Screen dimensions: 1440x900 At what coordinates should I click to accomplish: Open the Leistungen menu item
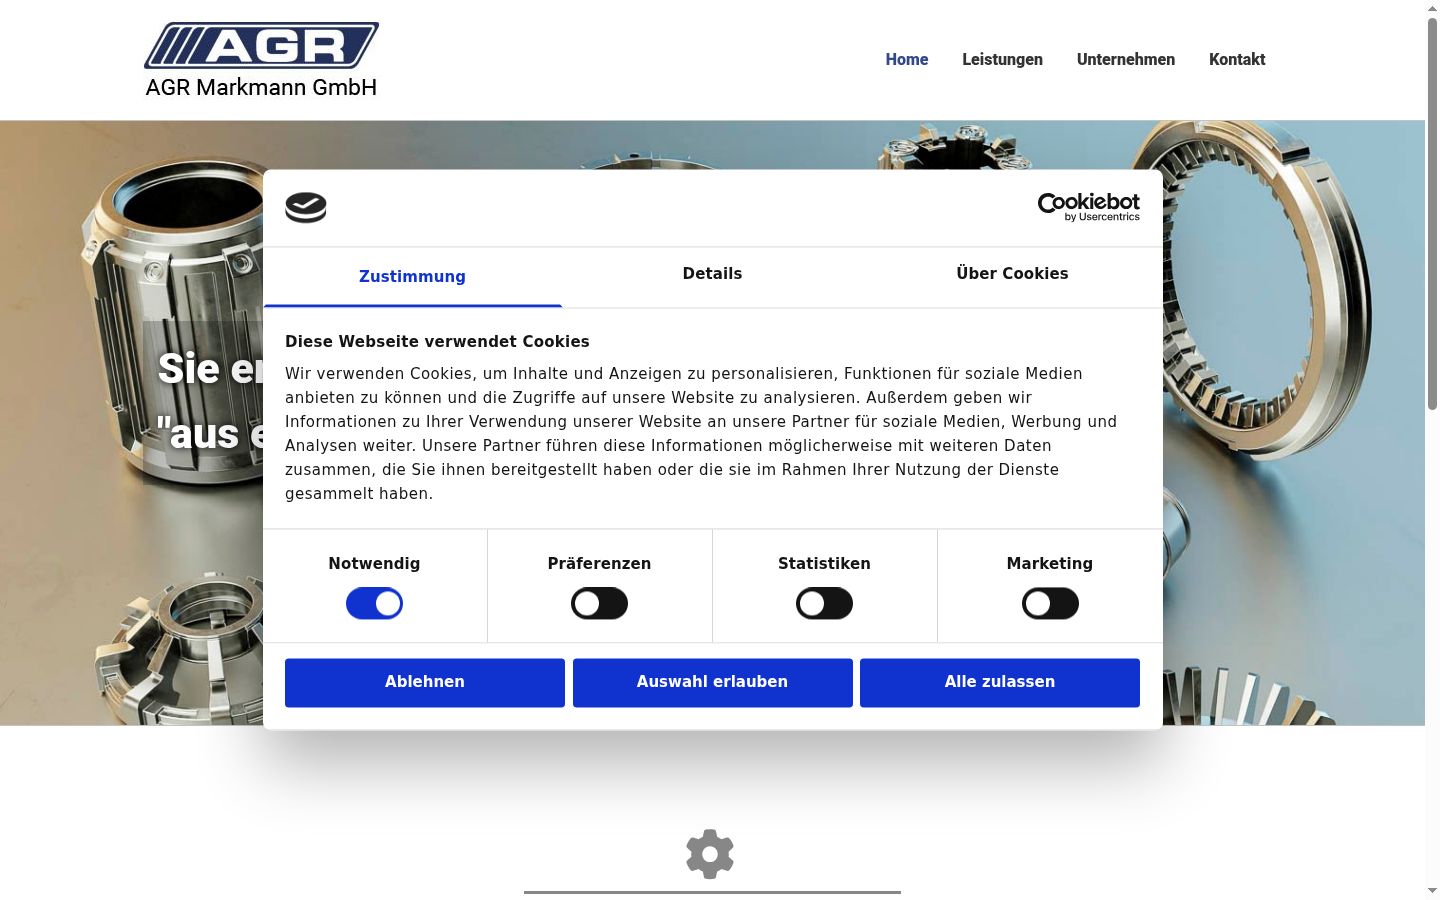click(1002, 60)
